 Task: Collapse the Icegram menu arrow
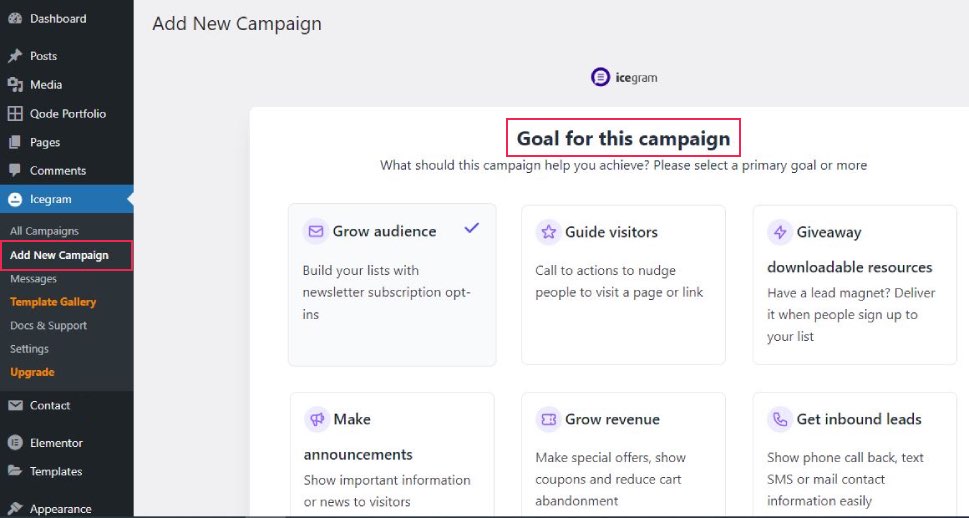pos(130,199)
